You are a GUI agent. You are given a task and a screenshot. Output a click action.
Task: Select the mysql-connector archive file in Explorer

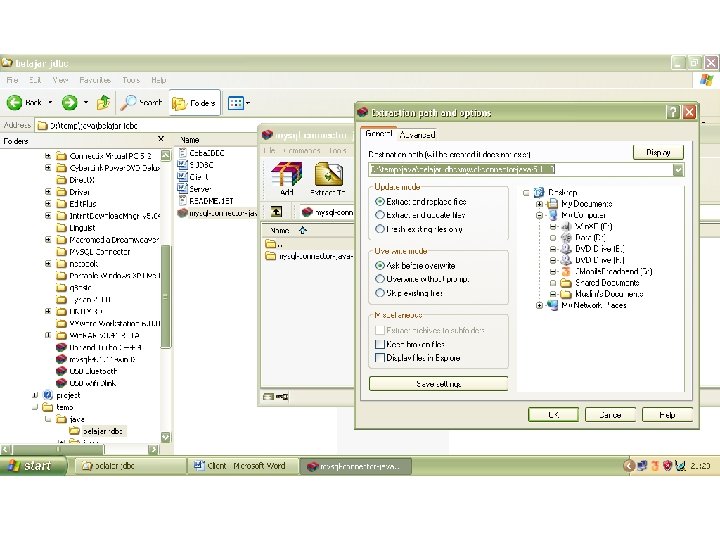218,213
